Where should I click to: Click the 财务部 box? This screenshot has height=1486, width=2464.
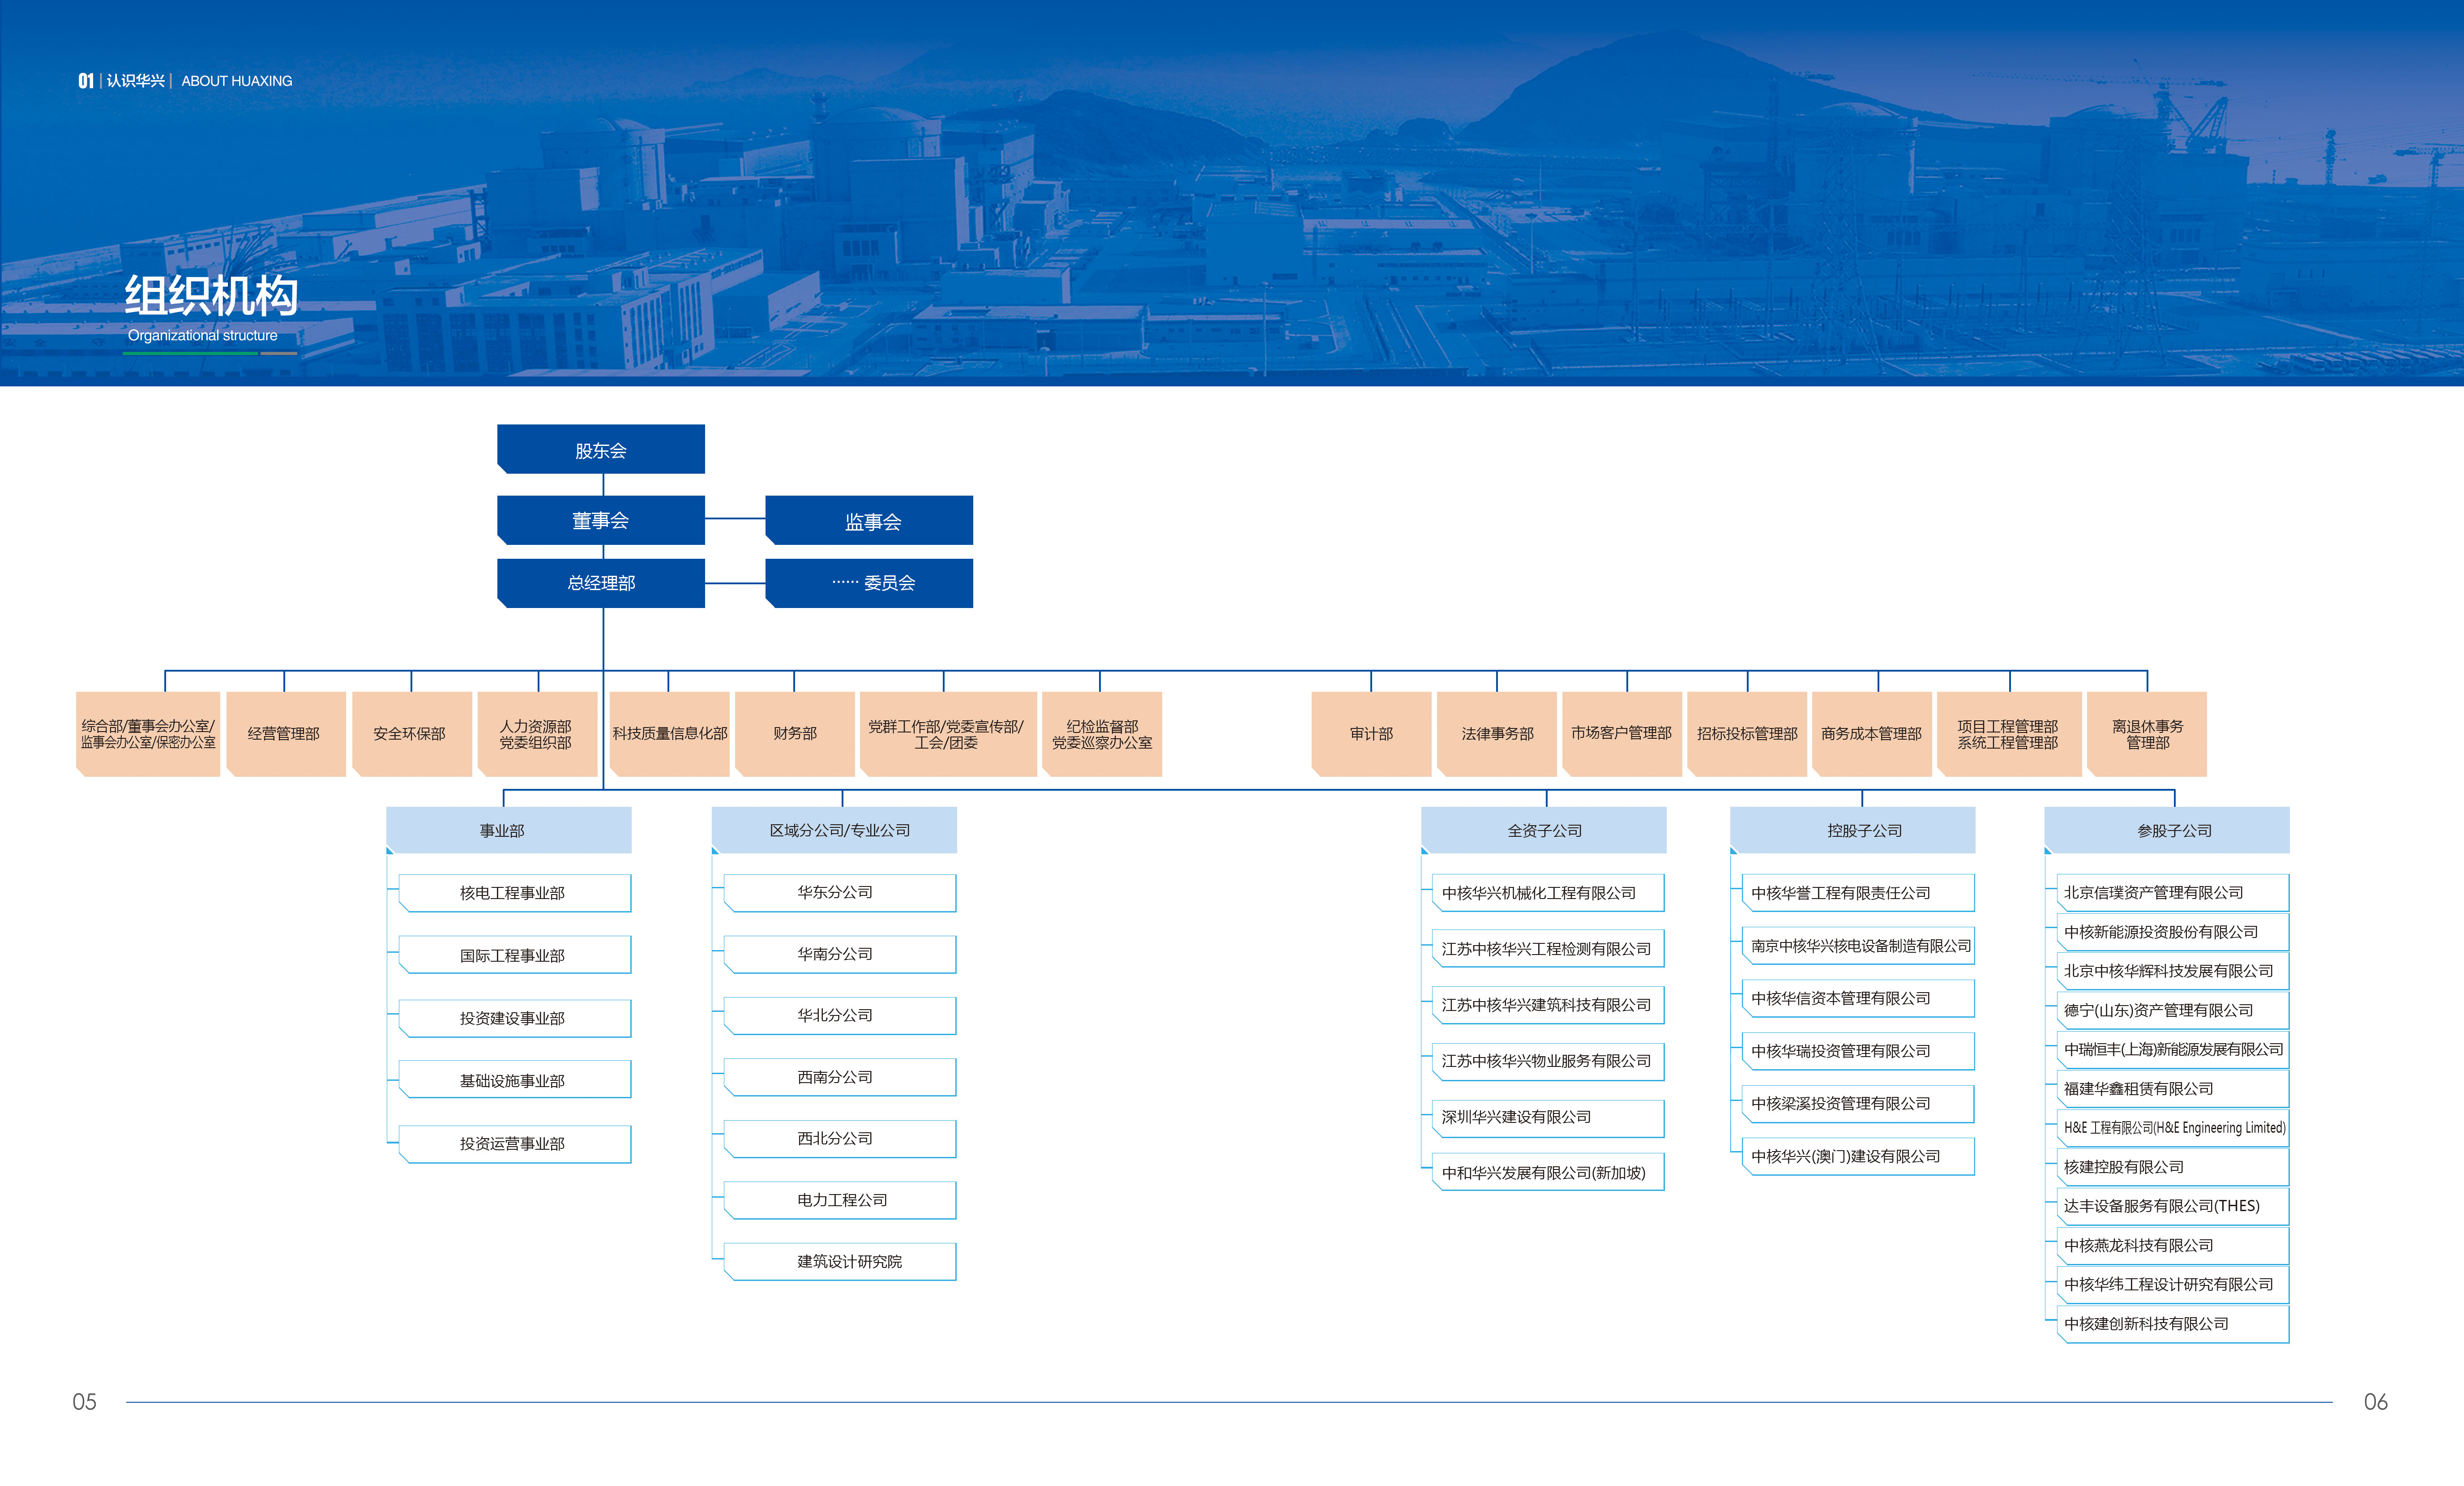[x=795, y=733]
